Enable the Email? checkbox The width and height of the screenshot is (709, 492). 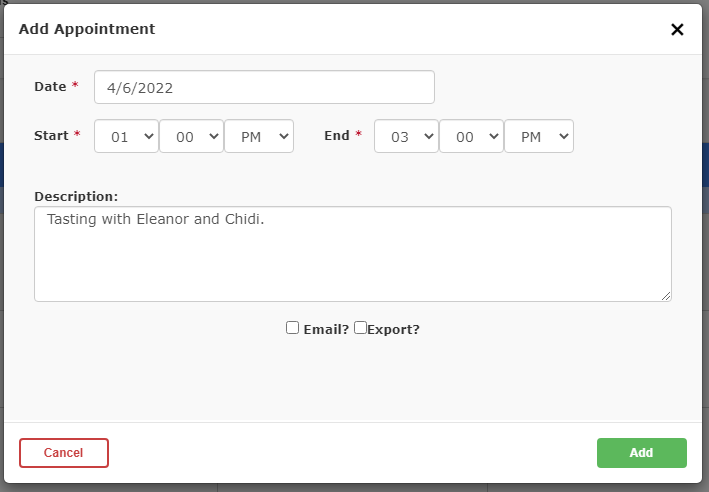tap(293, 328)
